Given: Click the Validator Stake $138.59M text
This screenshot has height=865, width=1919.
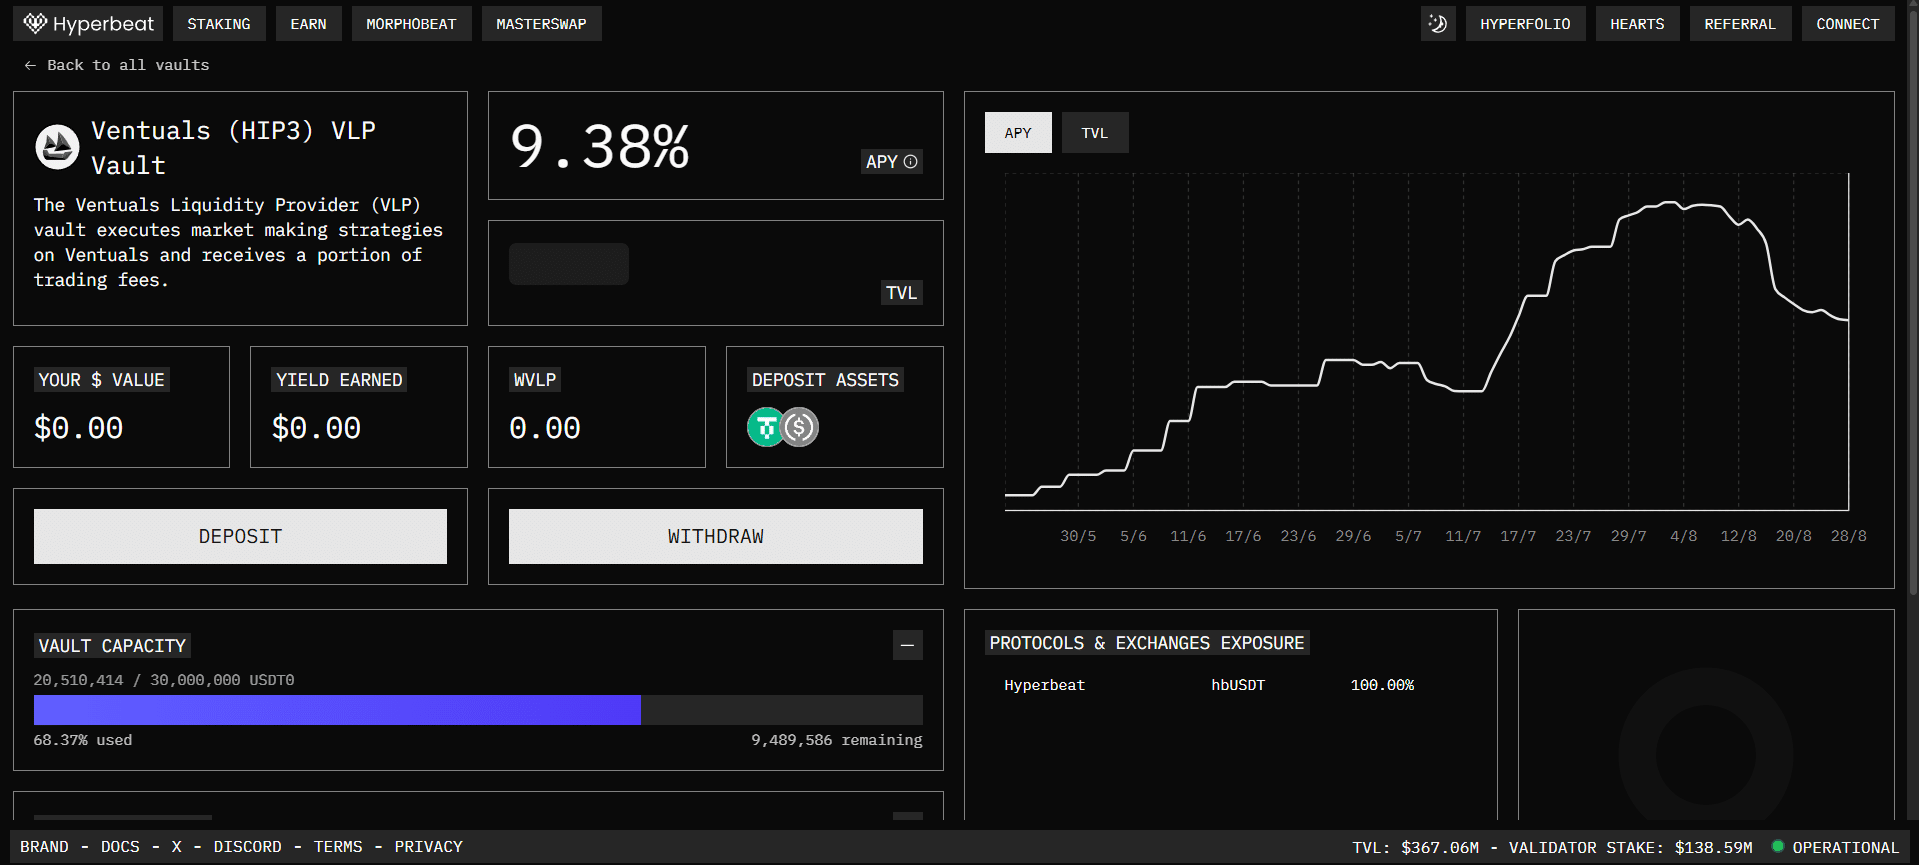Looking at the screenshot, I should click(x=1630, y=847).
